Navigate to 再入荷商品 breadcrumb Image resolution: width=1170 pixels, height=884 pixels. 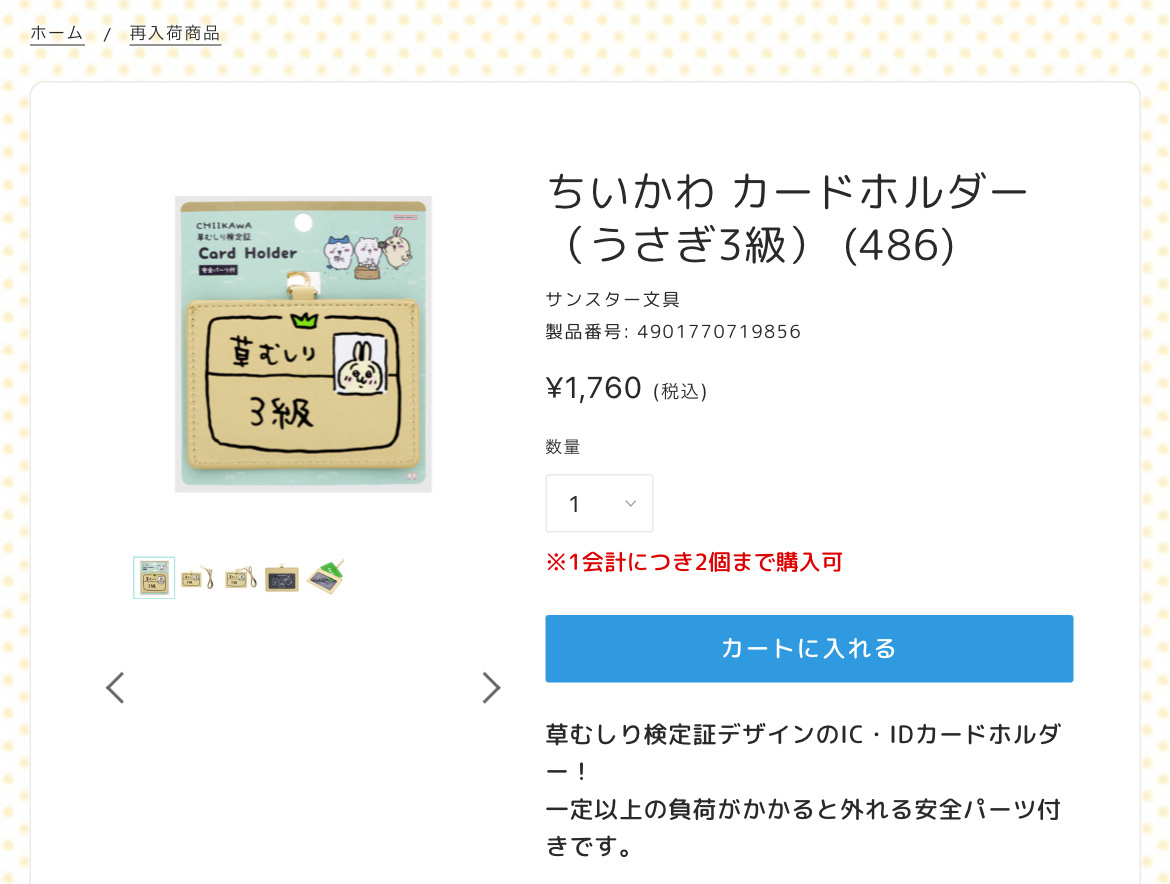click(175, 34)
